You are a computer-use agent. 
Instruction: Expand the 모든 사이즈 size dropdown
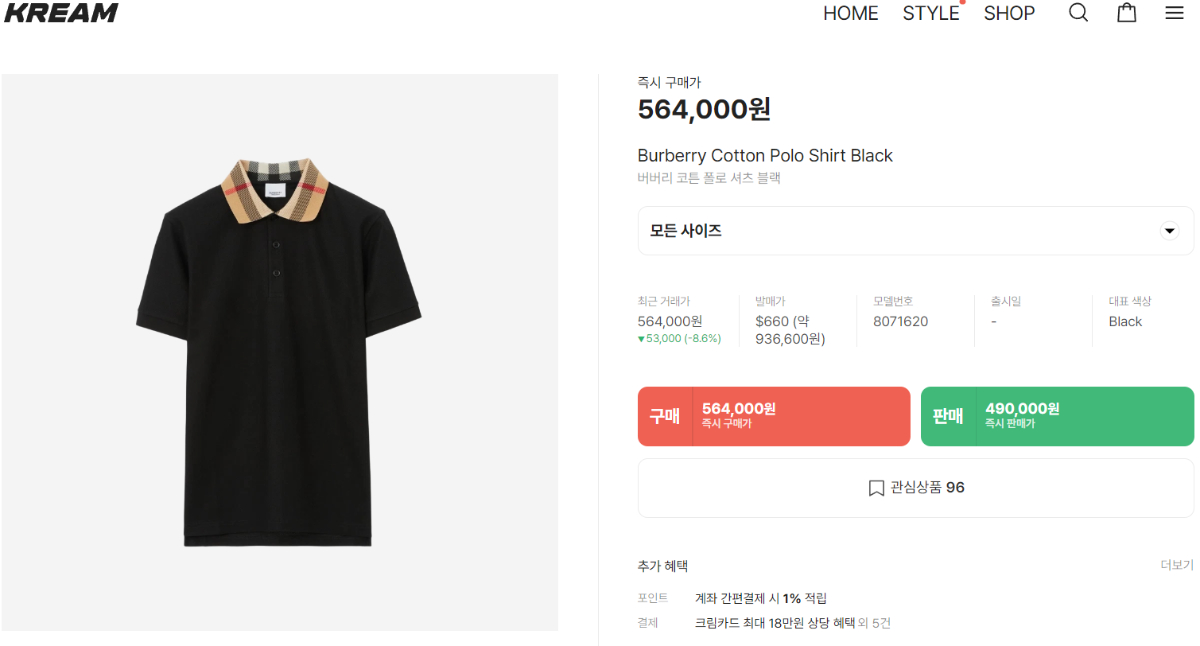(x=900, y=231)
